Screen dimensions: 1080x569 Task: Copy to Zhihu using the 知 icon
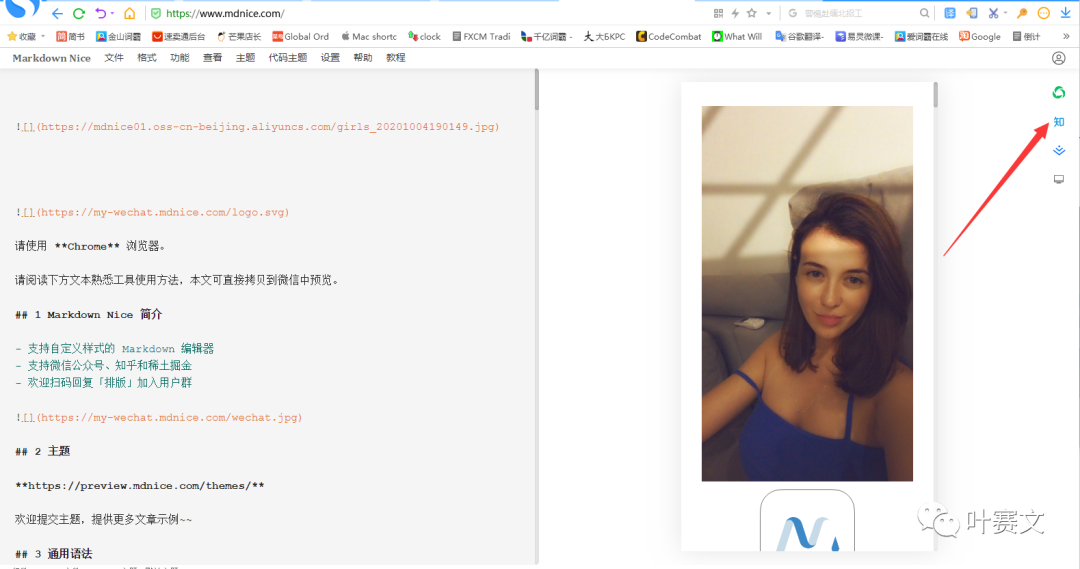coord(1059,122)
